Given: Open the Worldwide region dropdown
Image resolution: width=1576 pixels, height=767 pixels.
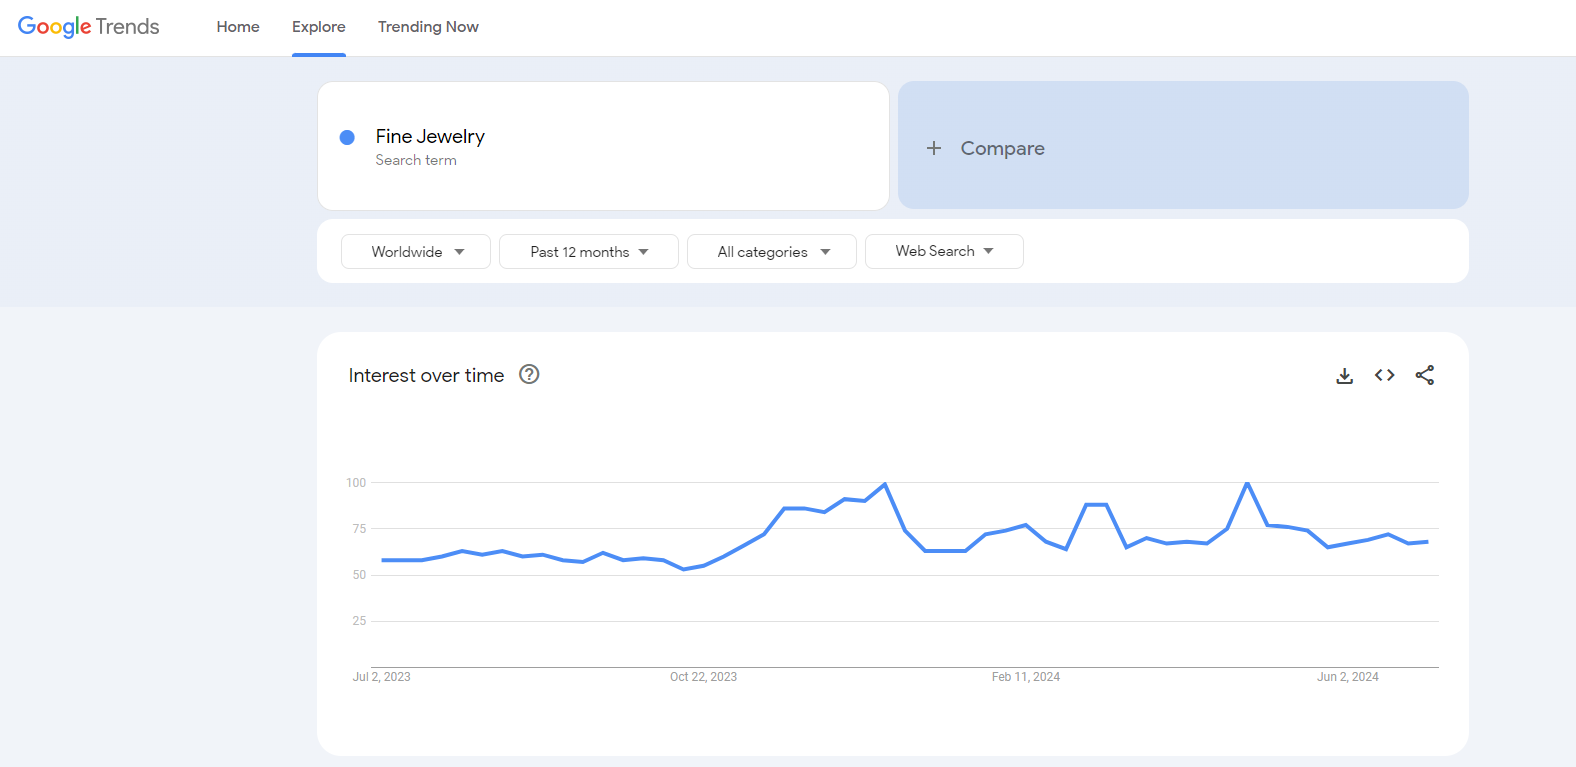Looking at the screenshot, I should pyautogui.click(x=416, y=251).
